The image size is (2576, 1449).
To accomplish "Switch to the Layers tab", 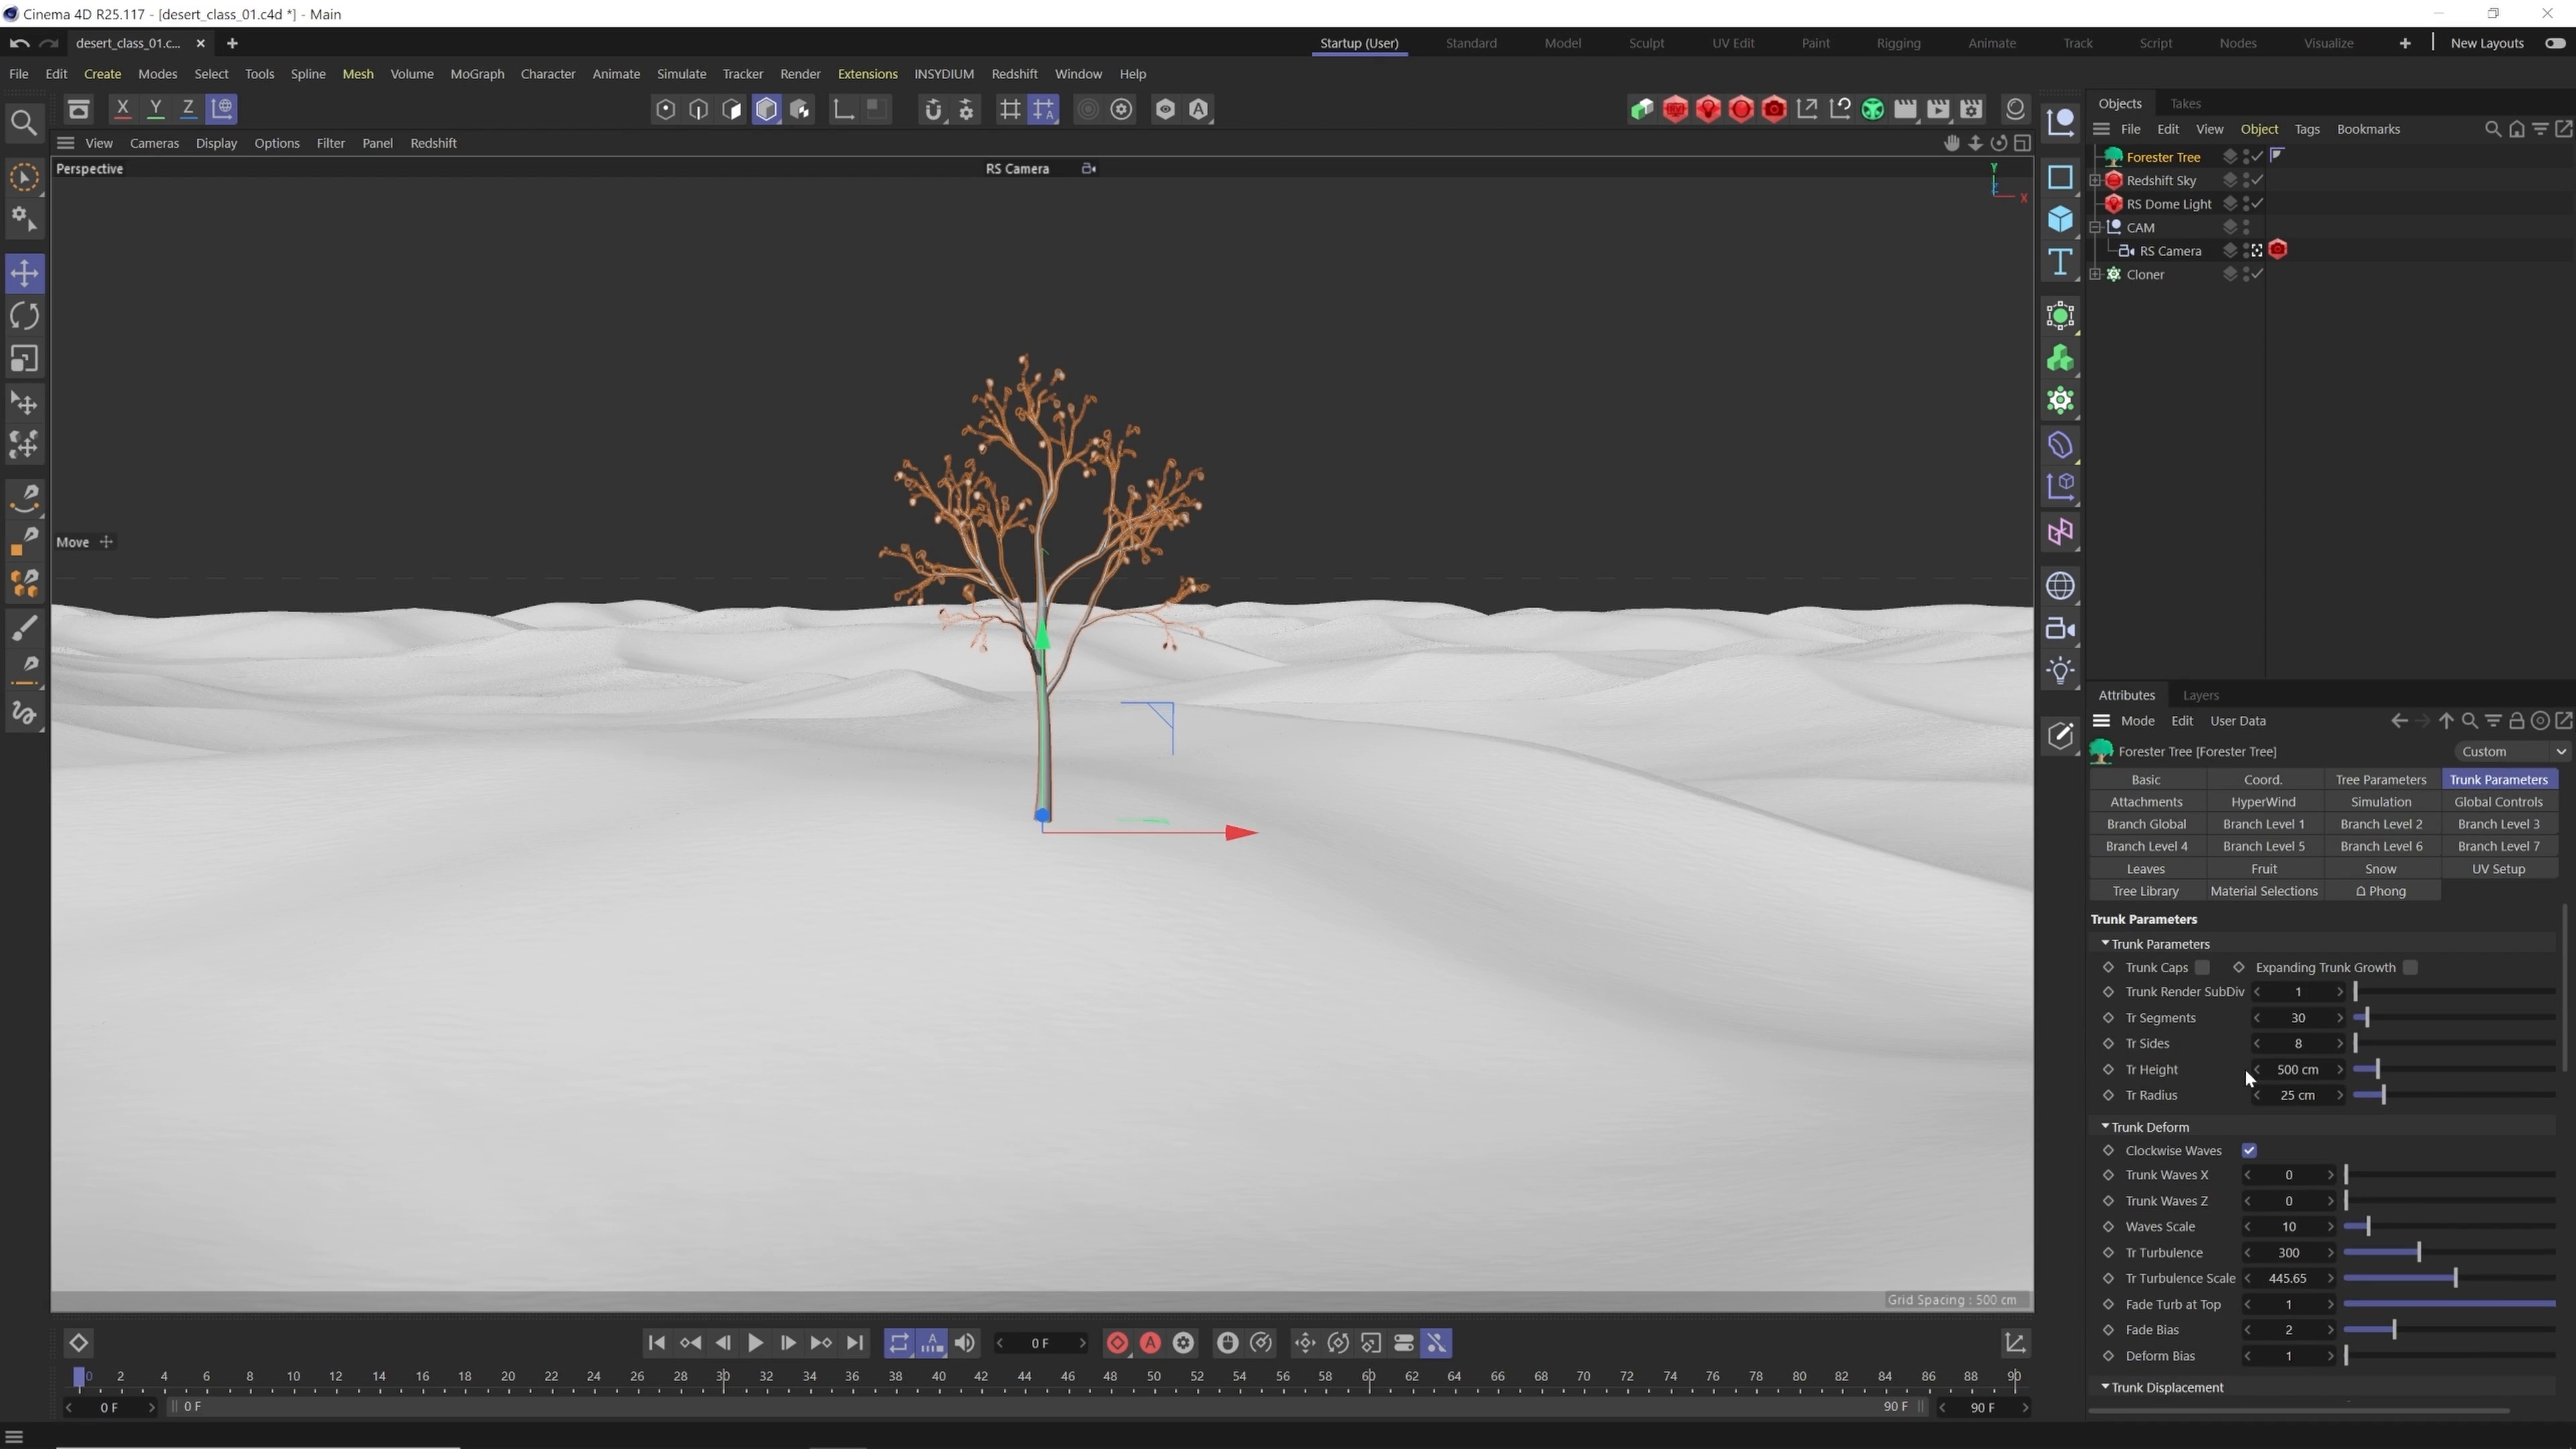I will pyautogui.click(x=2200, y=695).
